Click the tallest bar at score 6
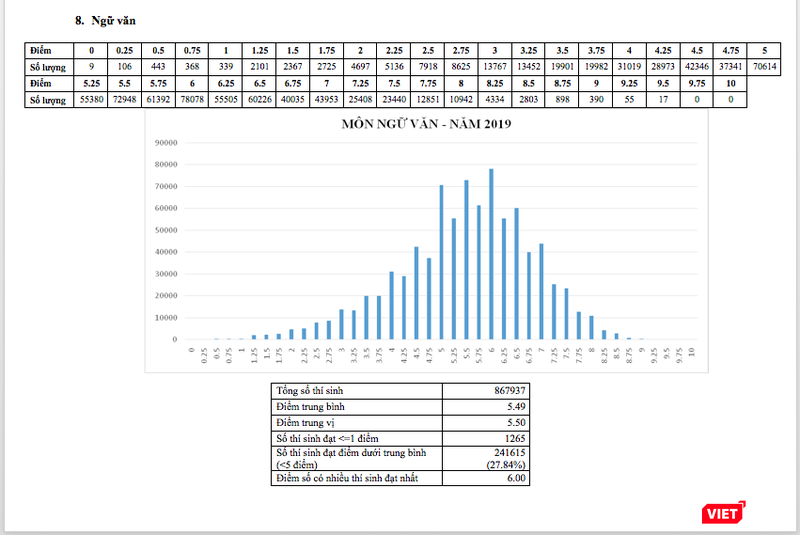Image resolution: width=800 pixels, height=535 pixels. coord(491,254)
